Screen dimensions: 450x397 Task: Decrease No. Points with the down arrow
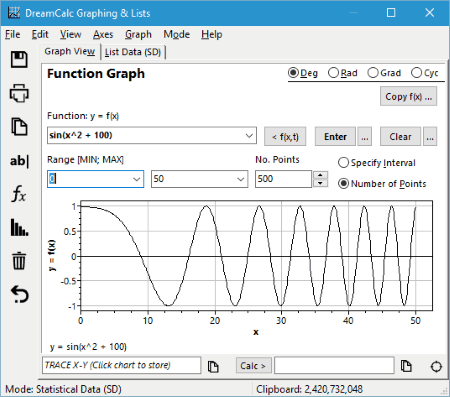point(320,183)
